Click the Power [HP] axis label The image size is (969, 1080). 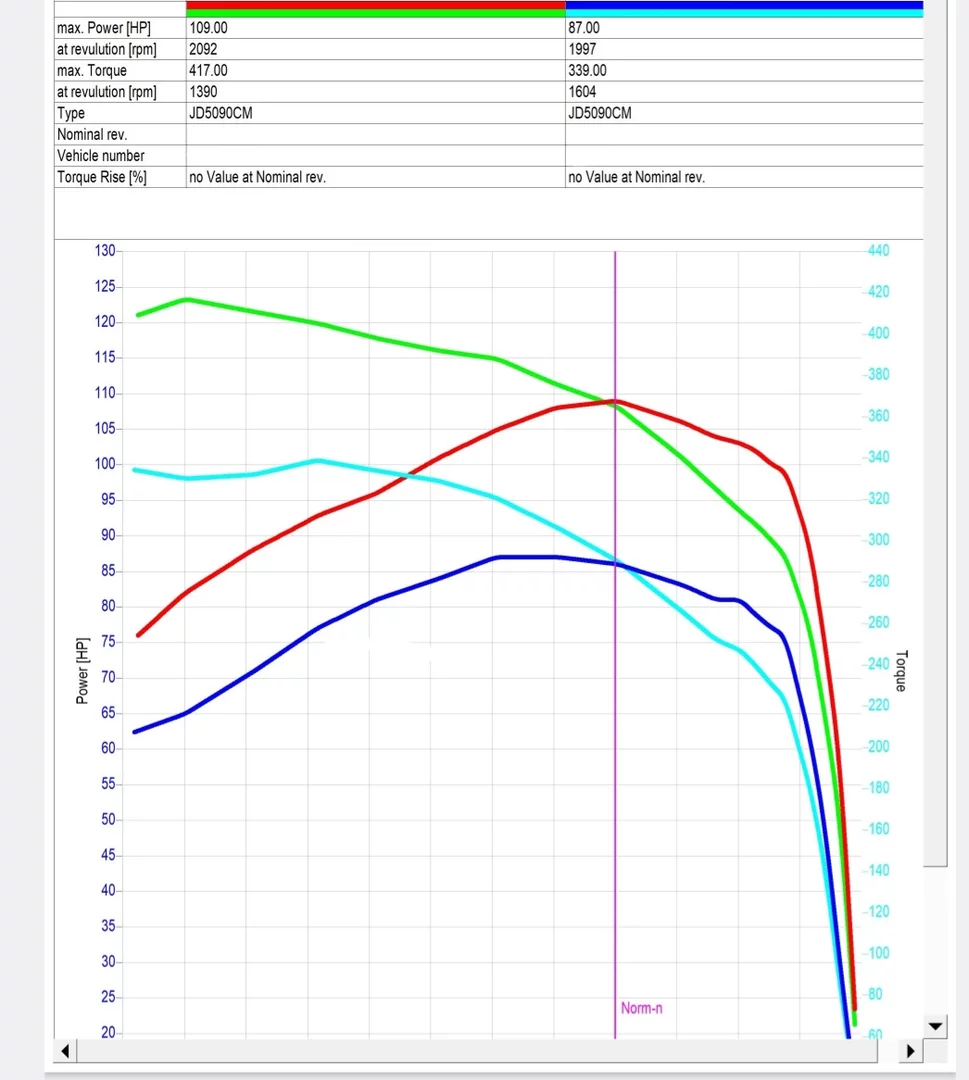pyautogui.click(x=83, y=670)
